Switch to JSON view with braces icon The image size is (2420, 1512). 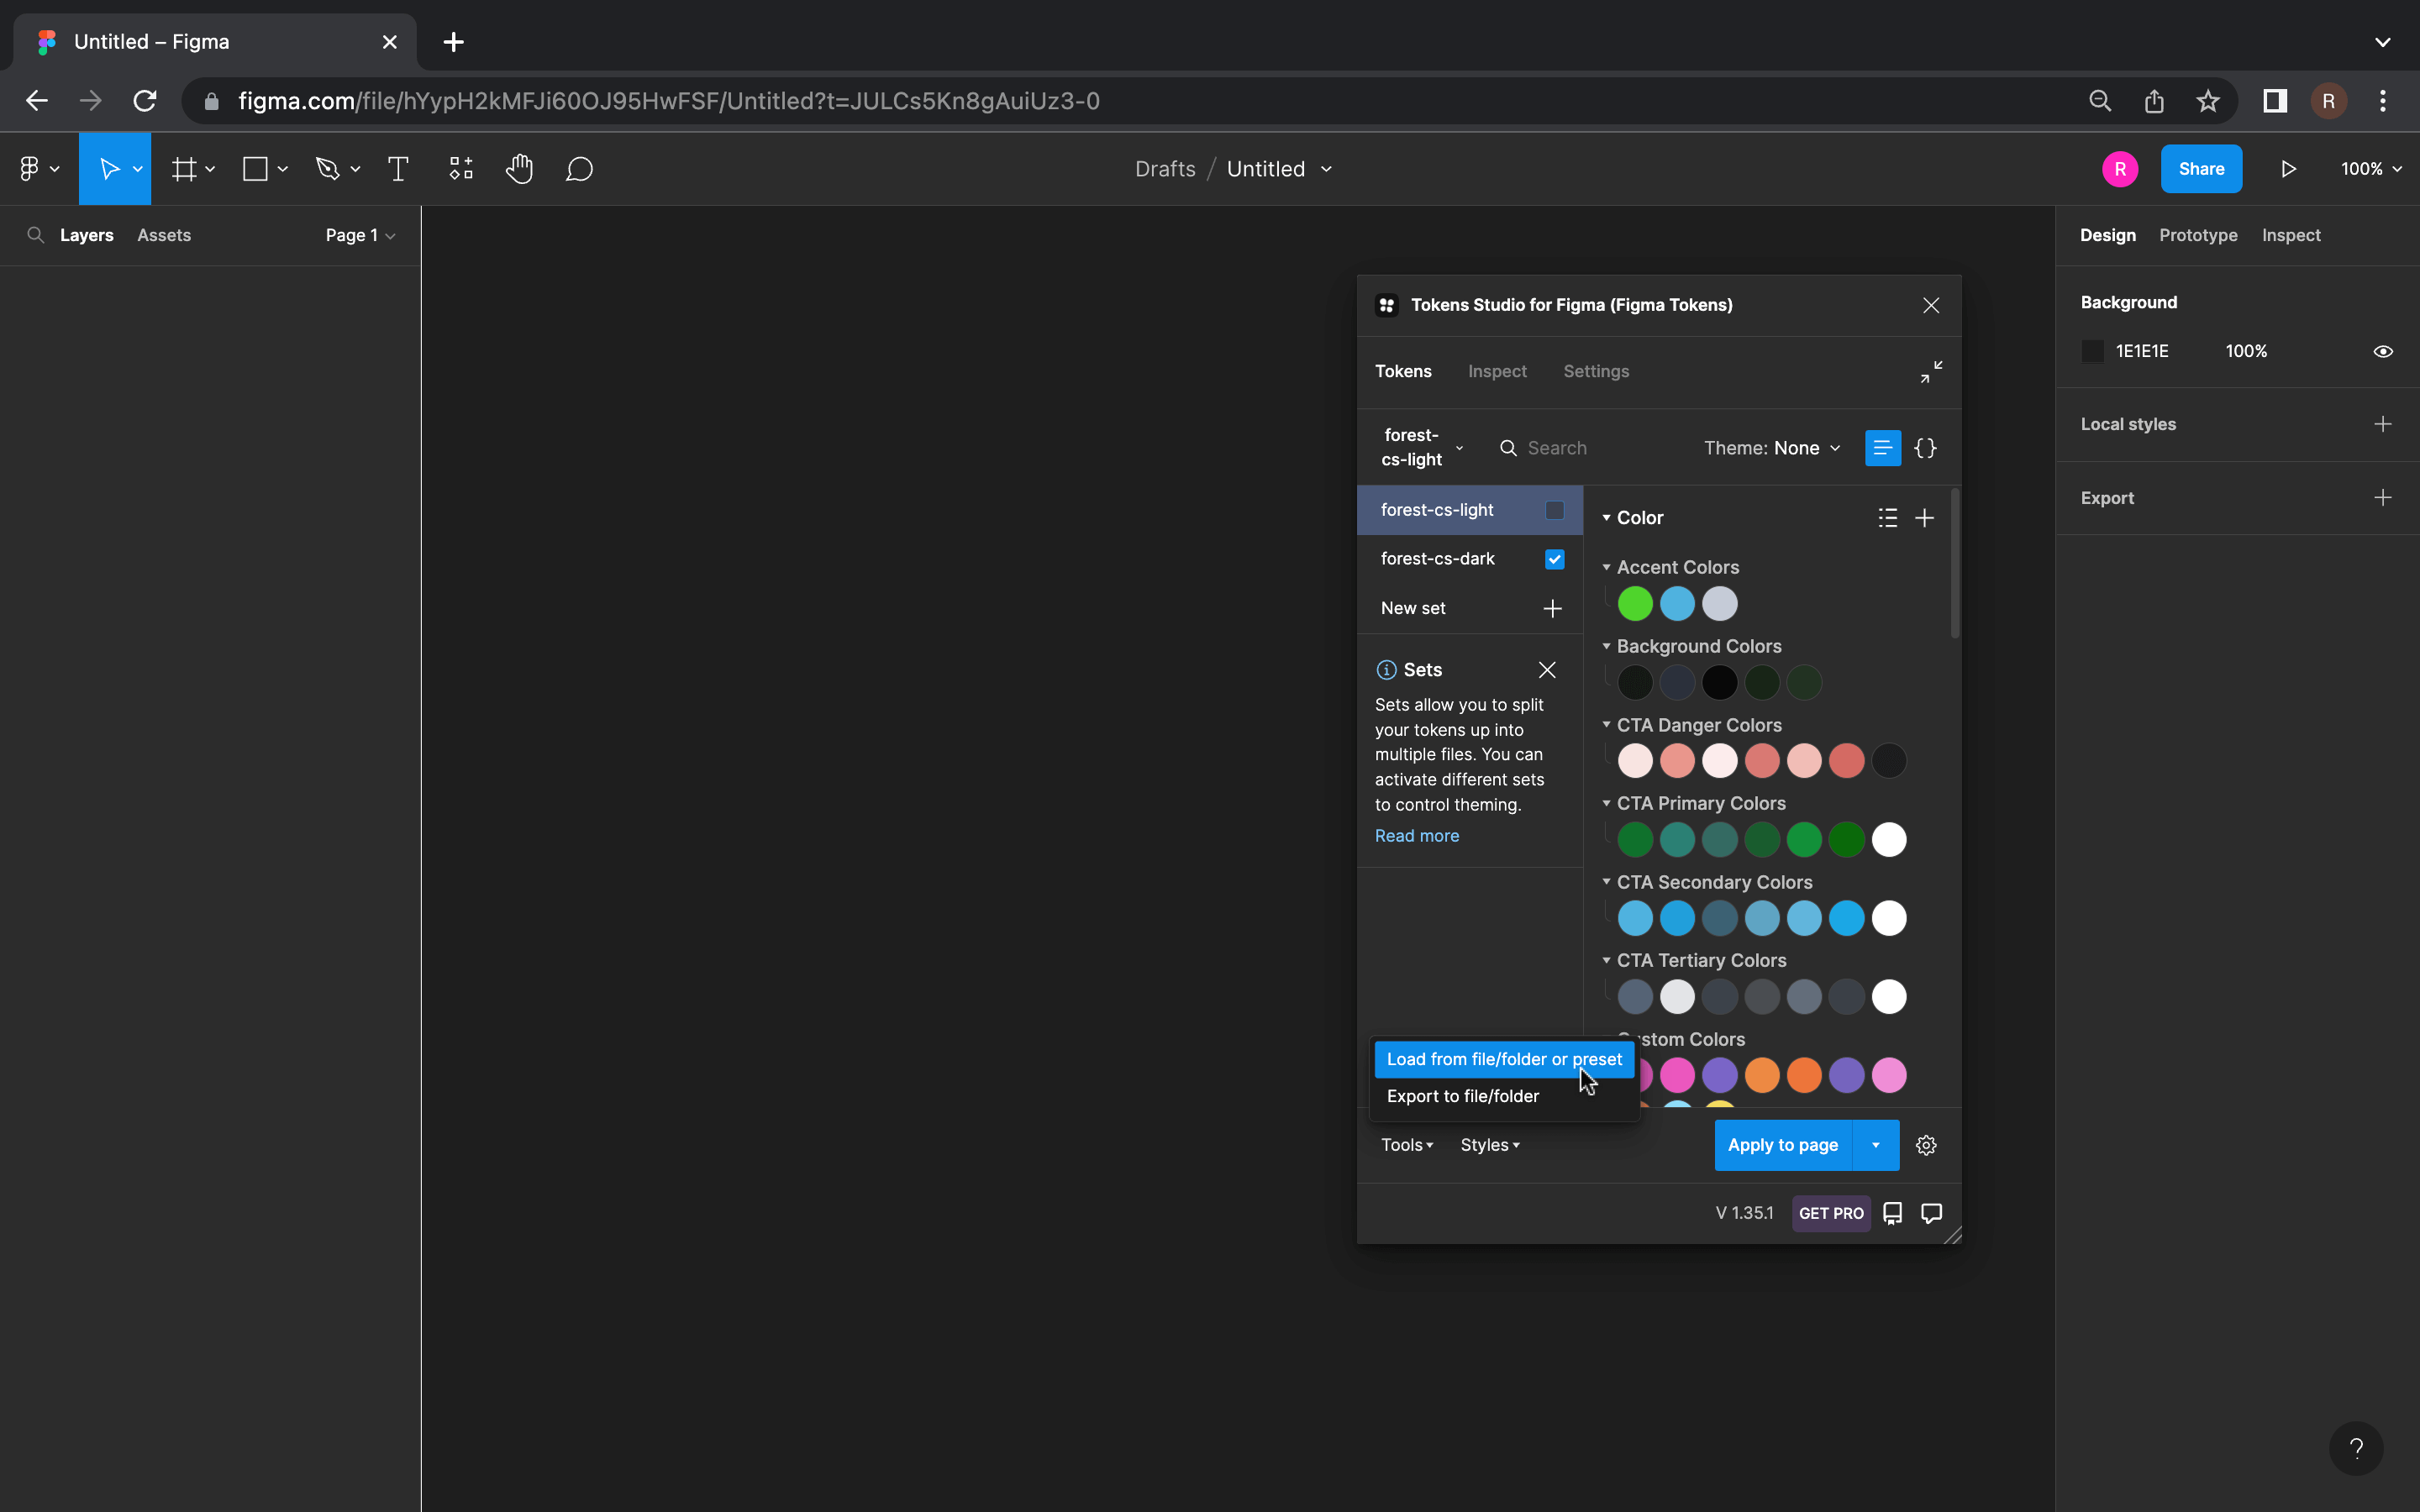[1925, 448]
